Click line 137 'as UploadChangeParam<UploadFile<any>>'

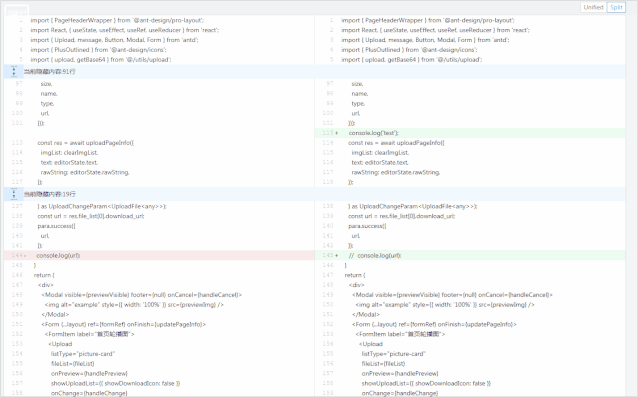coord(102,206)
